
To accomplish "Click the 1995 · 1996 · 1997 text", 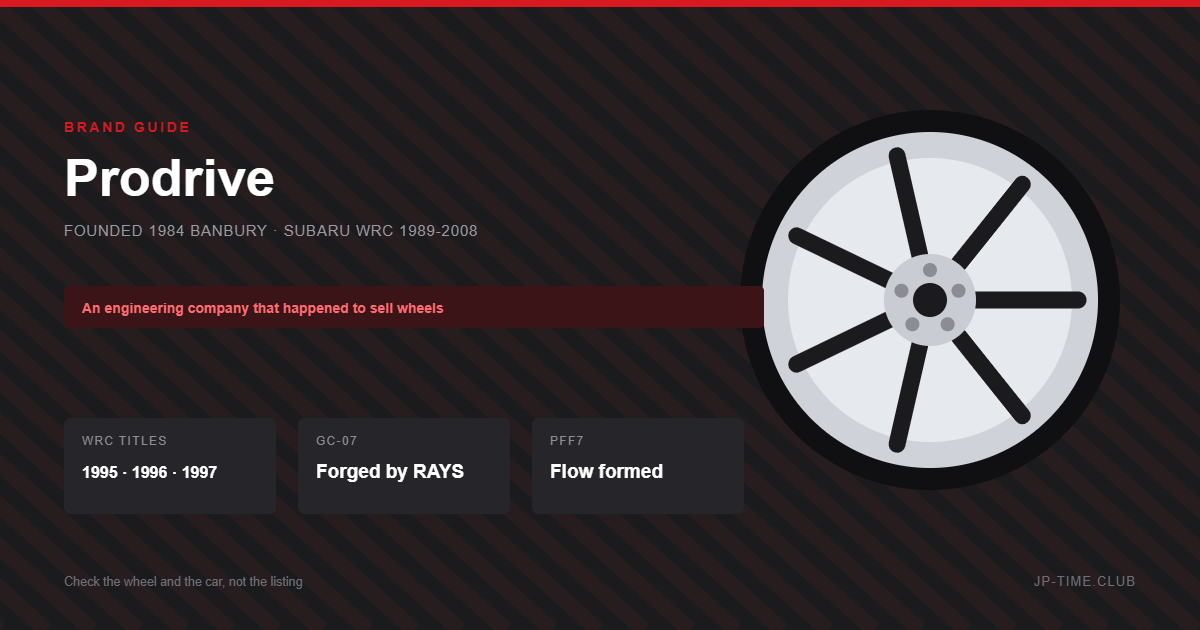I will [149, 472].
